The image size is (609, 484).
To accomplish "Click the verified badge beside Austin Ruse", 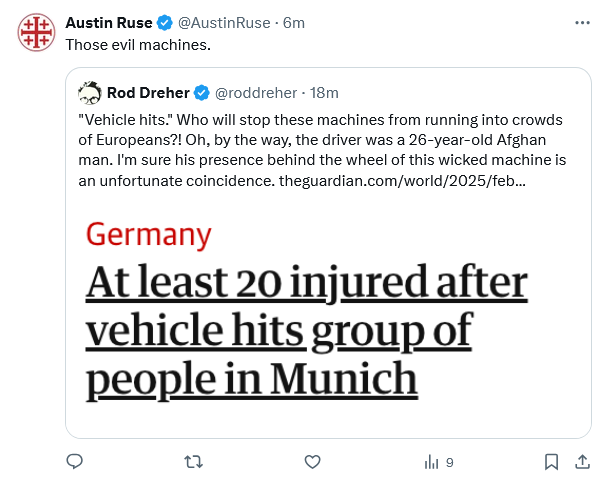I will click(165, 22).
